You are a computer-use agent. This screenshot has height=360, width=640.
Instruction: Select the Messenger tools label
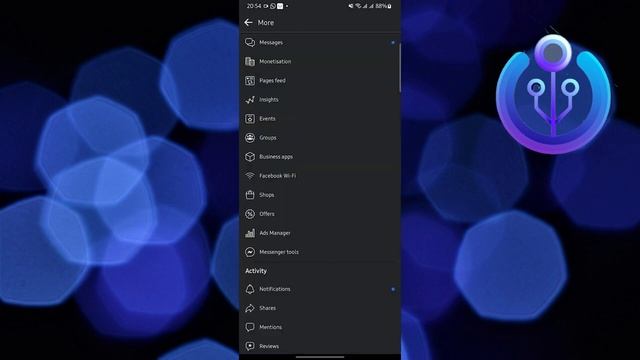click(x=279, y=252)
